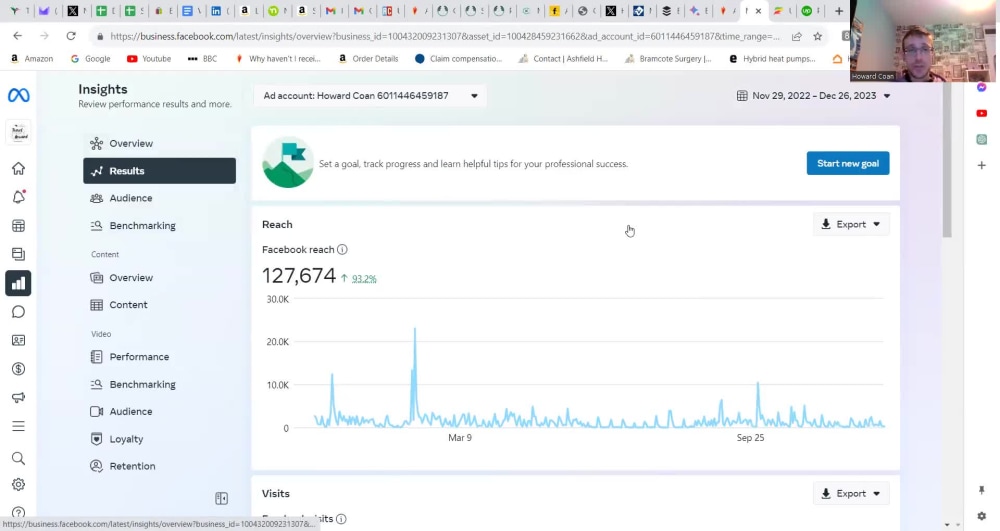Open Bramcote Surgery bookmark
The width and height of the screenshot is (1000, 531).
(668, 59)
